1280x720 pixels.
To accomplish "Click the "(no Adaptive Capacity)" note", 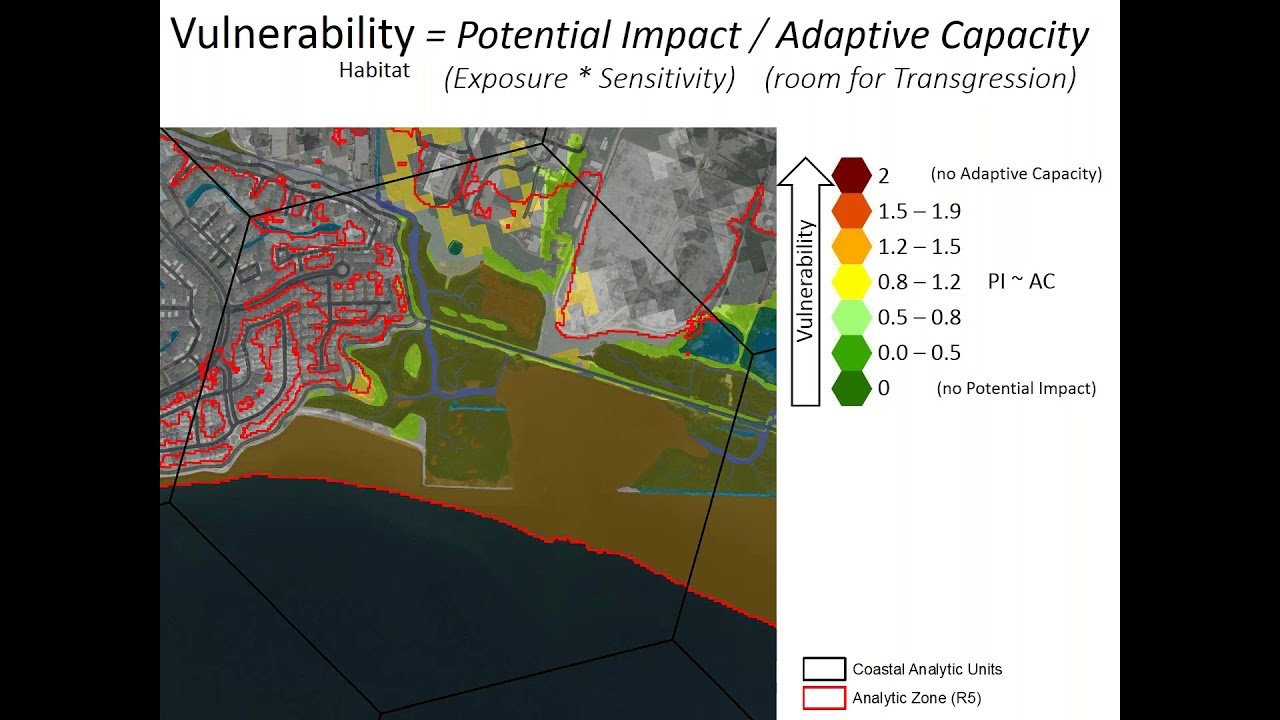I will (1016, 174).
